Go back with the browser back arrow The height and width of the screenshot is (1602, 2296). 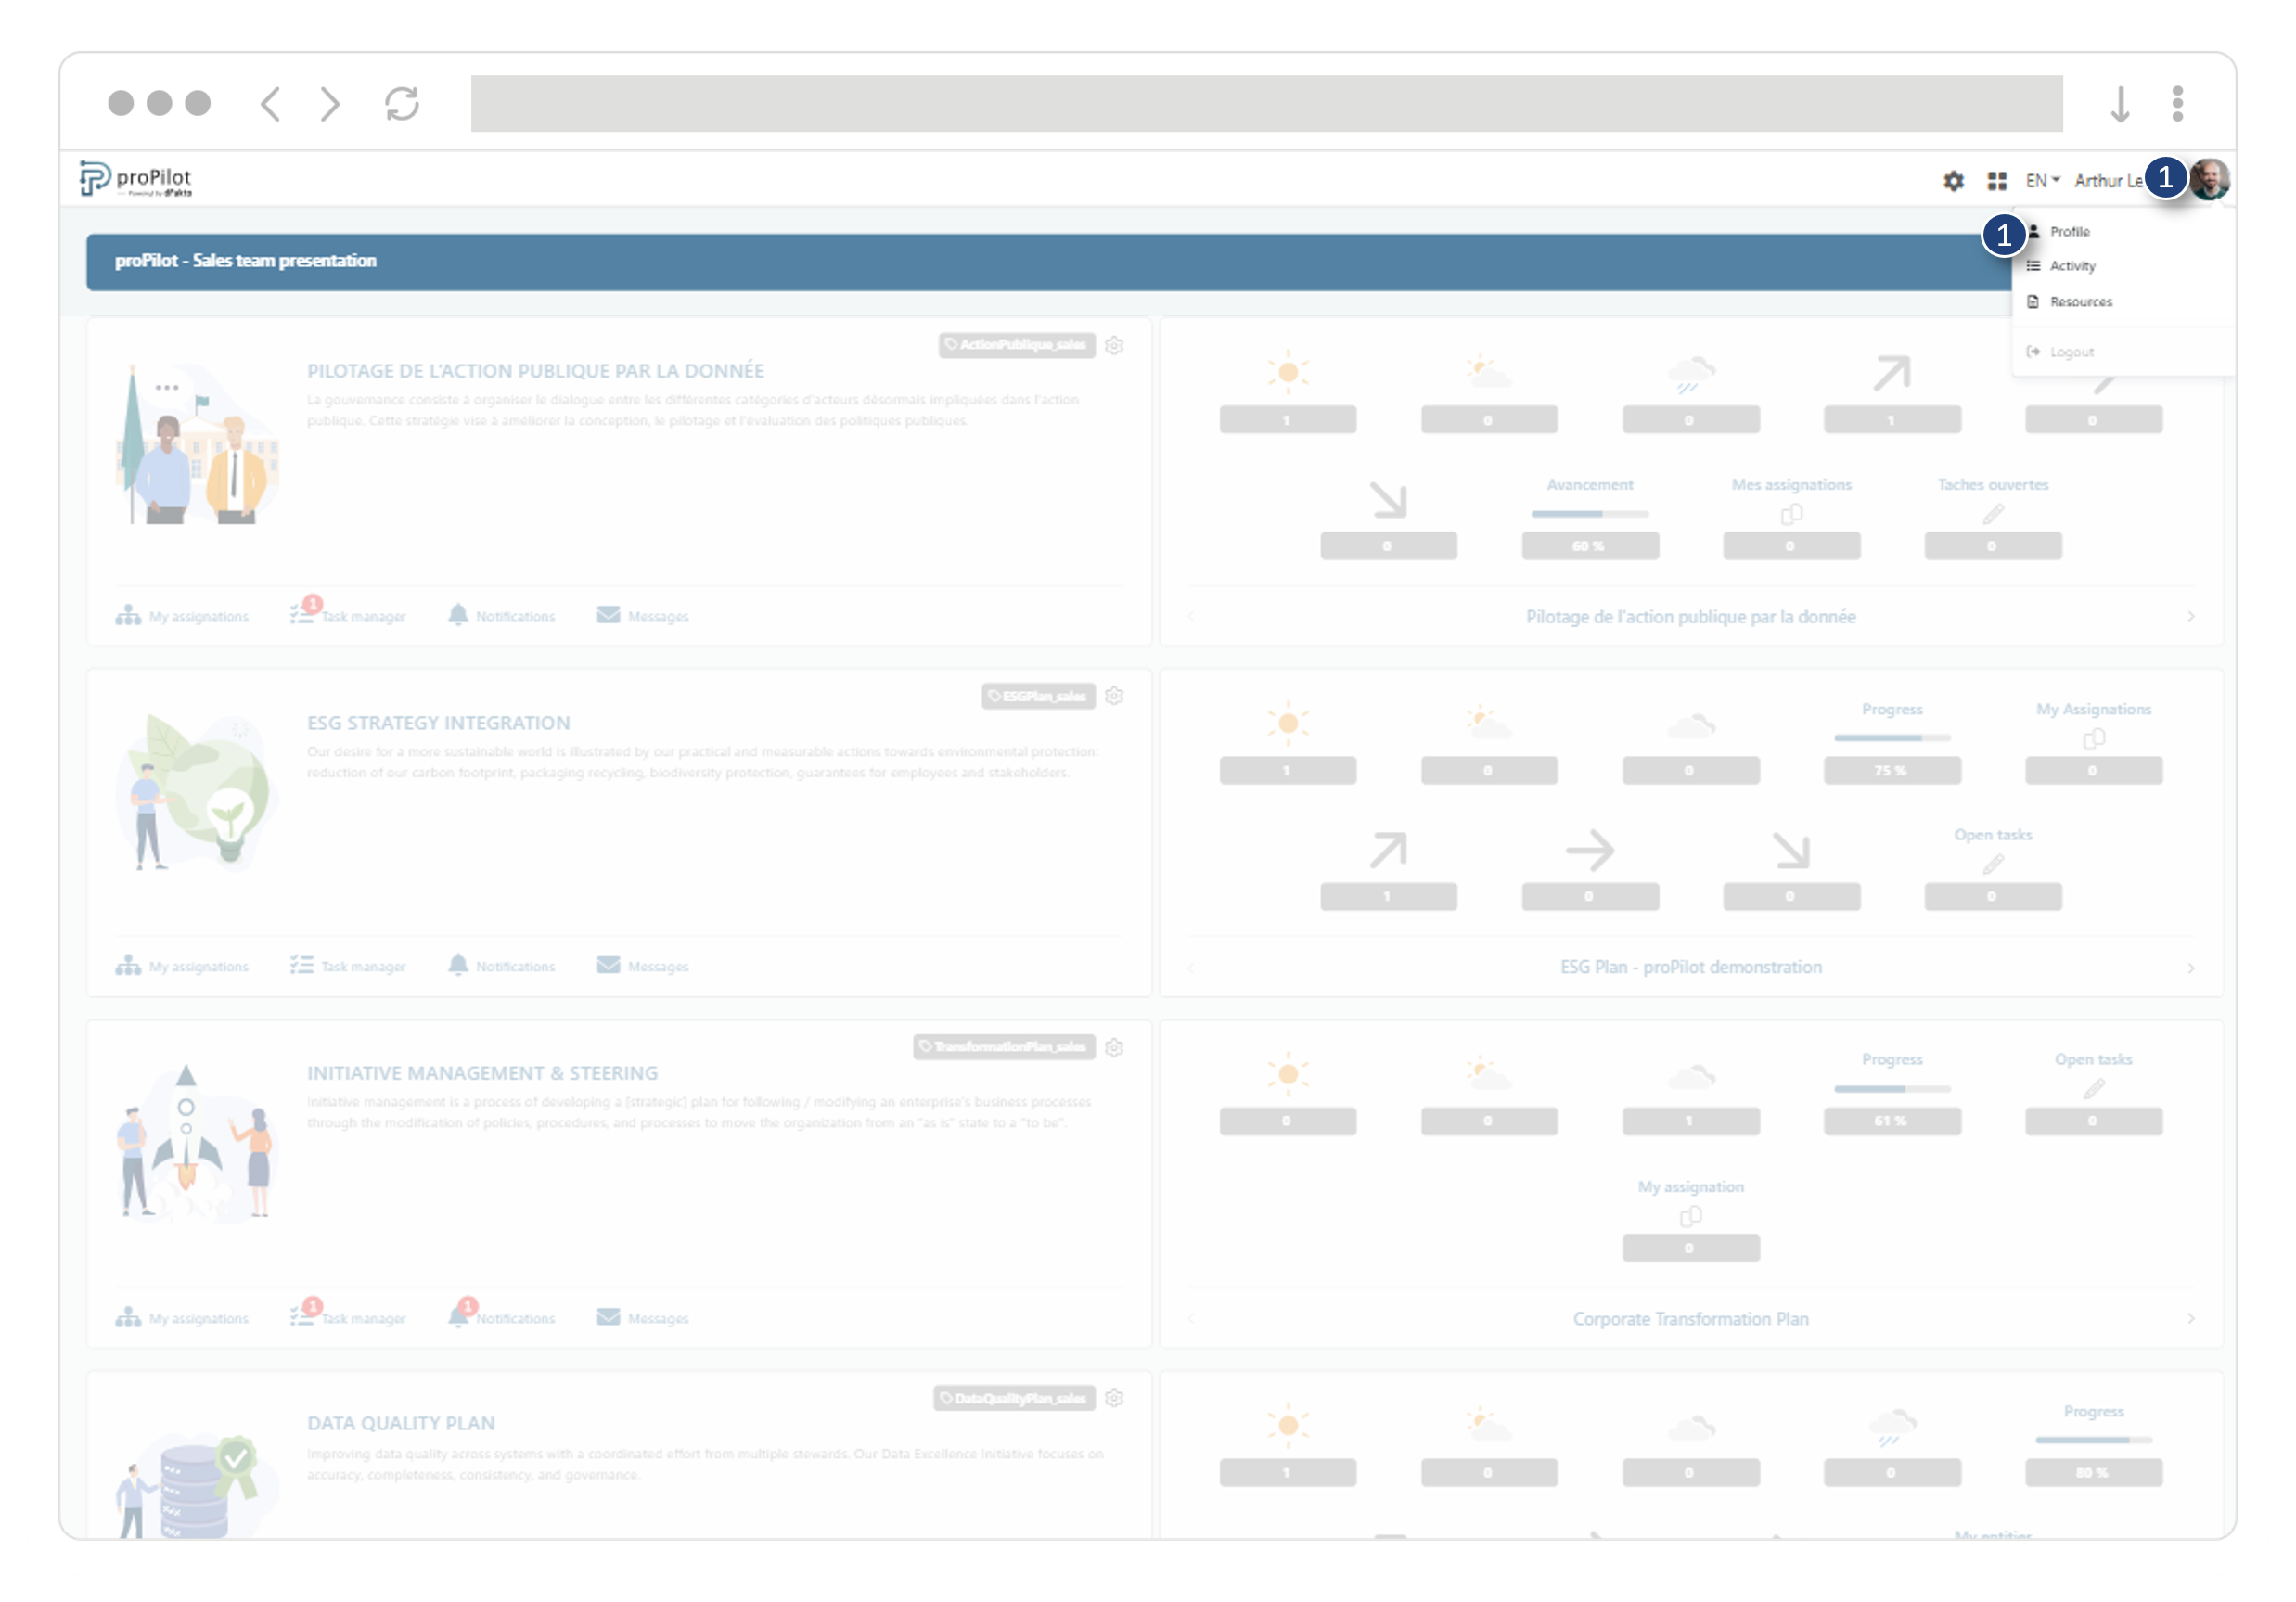point(270,103)
